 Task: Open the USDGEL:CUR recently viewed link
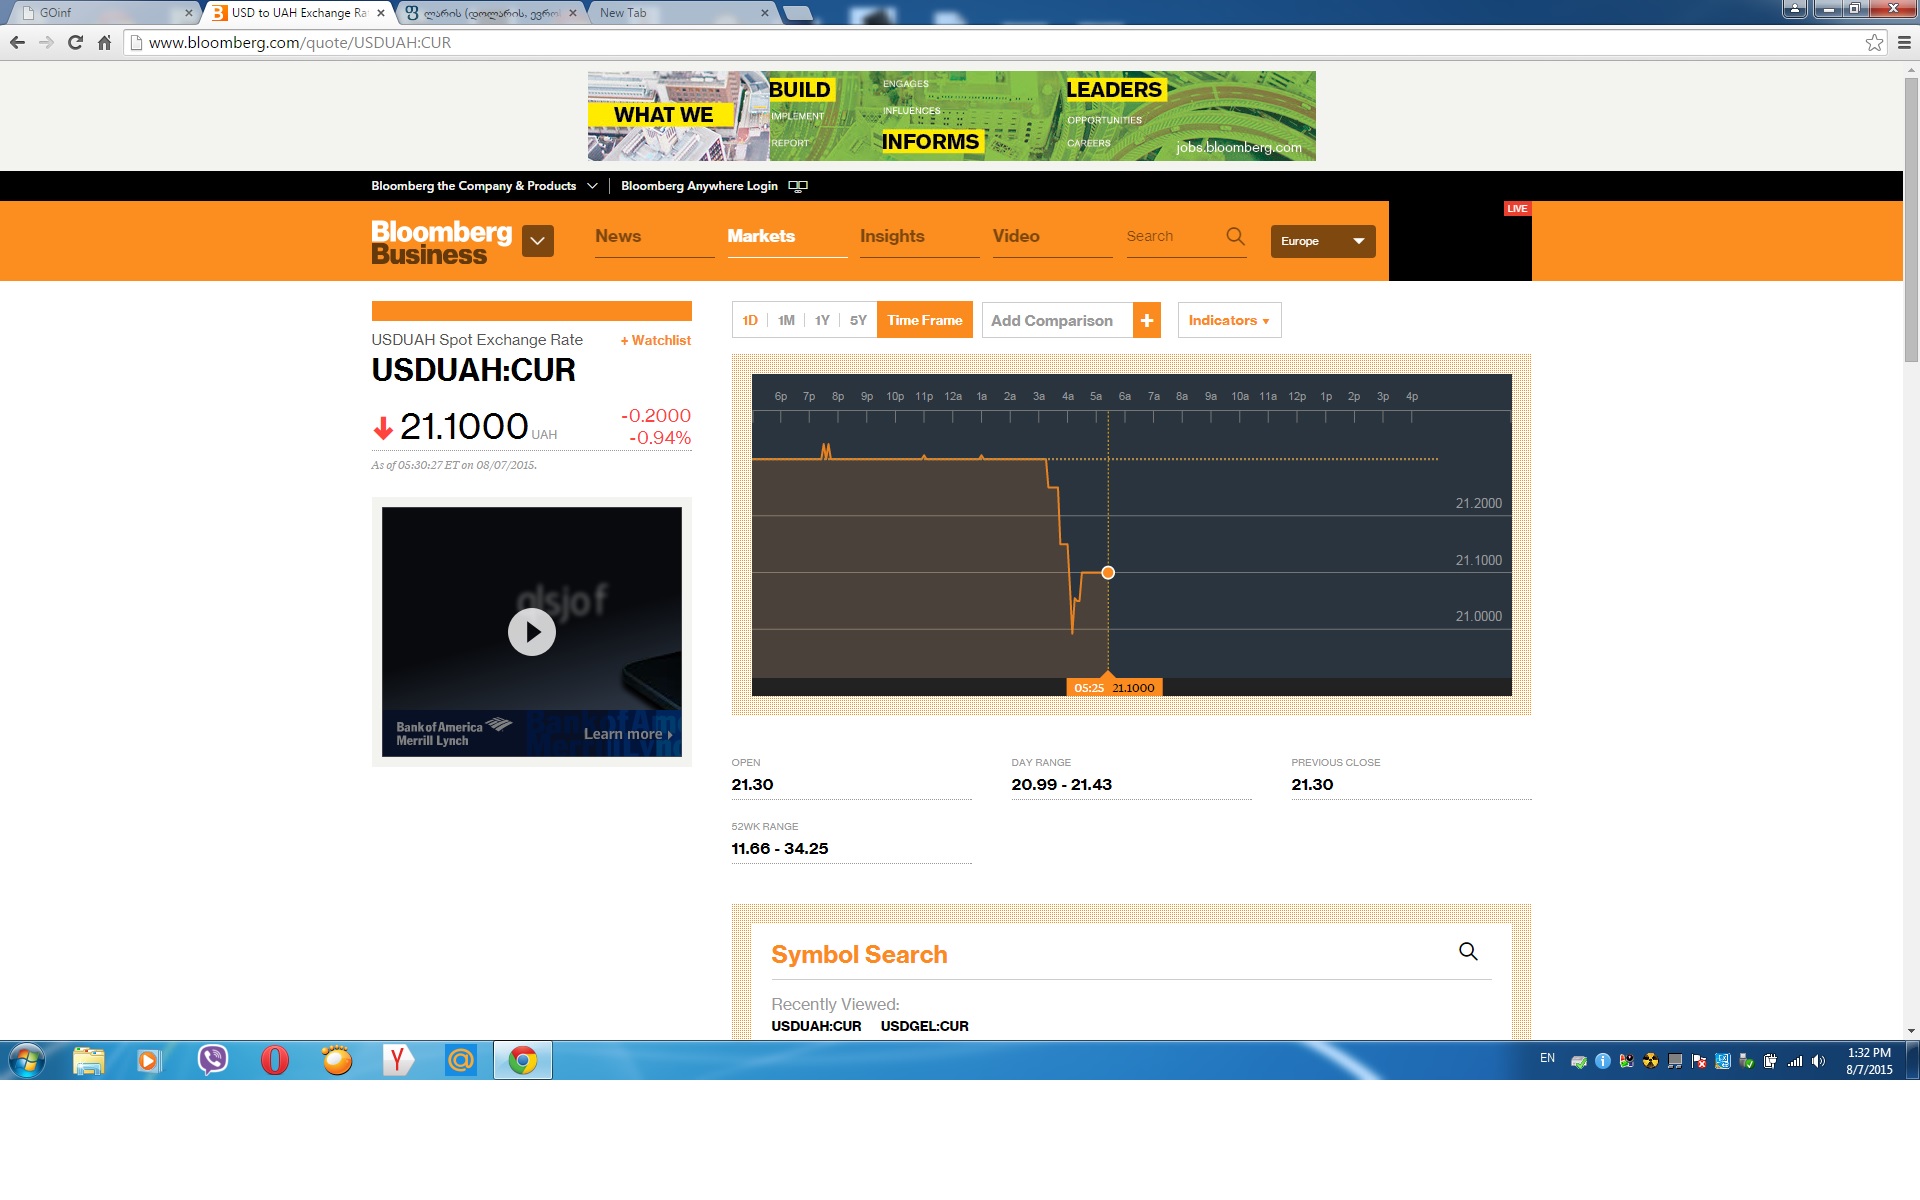pos(924,1026)
